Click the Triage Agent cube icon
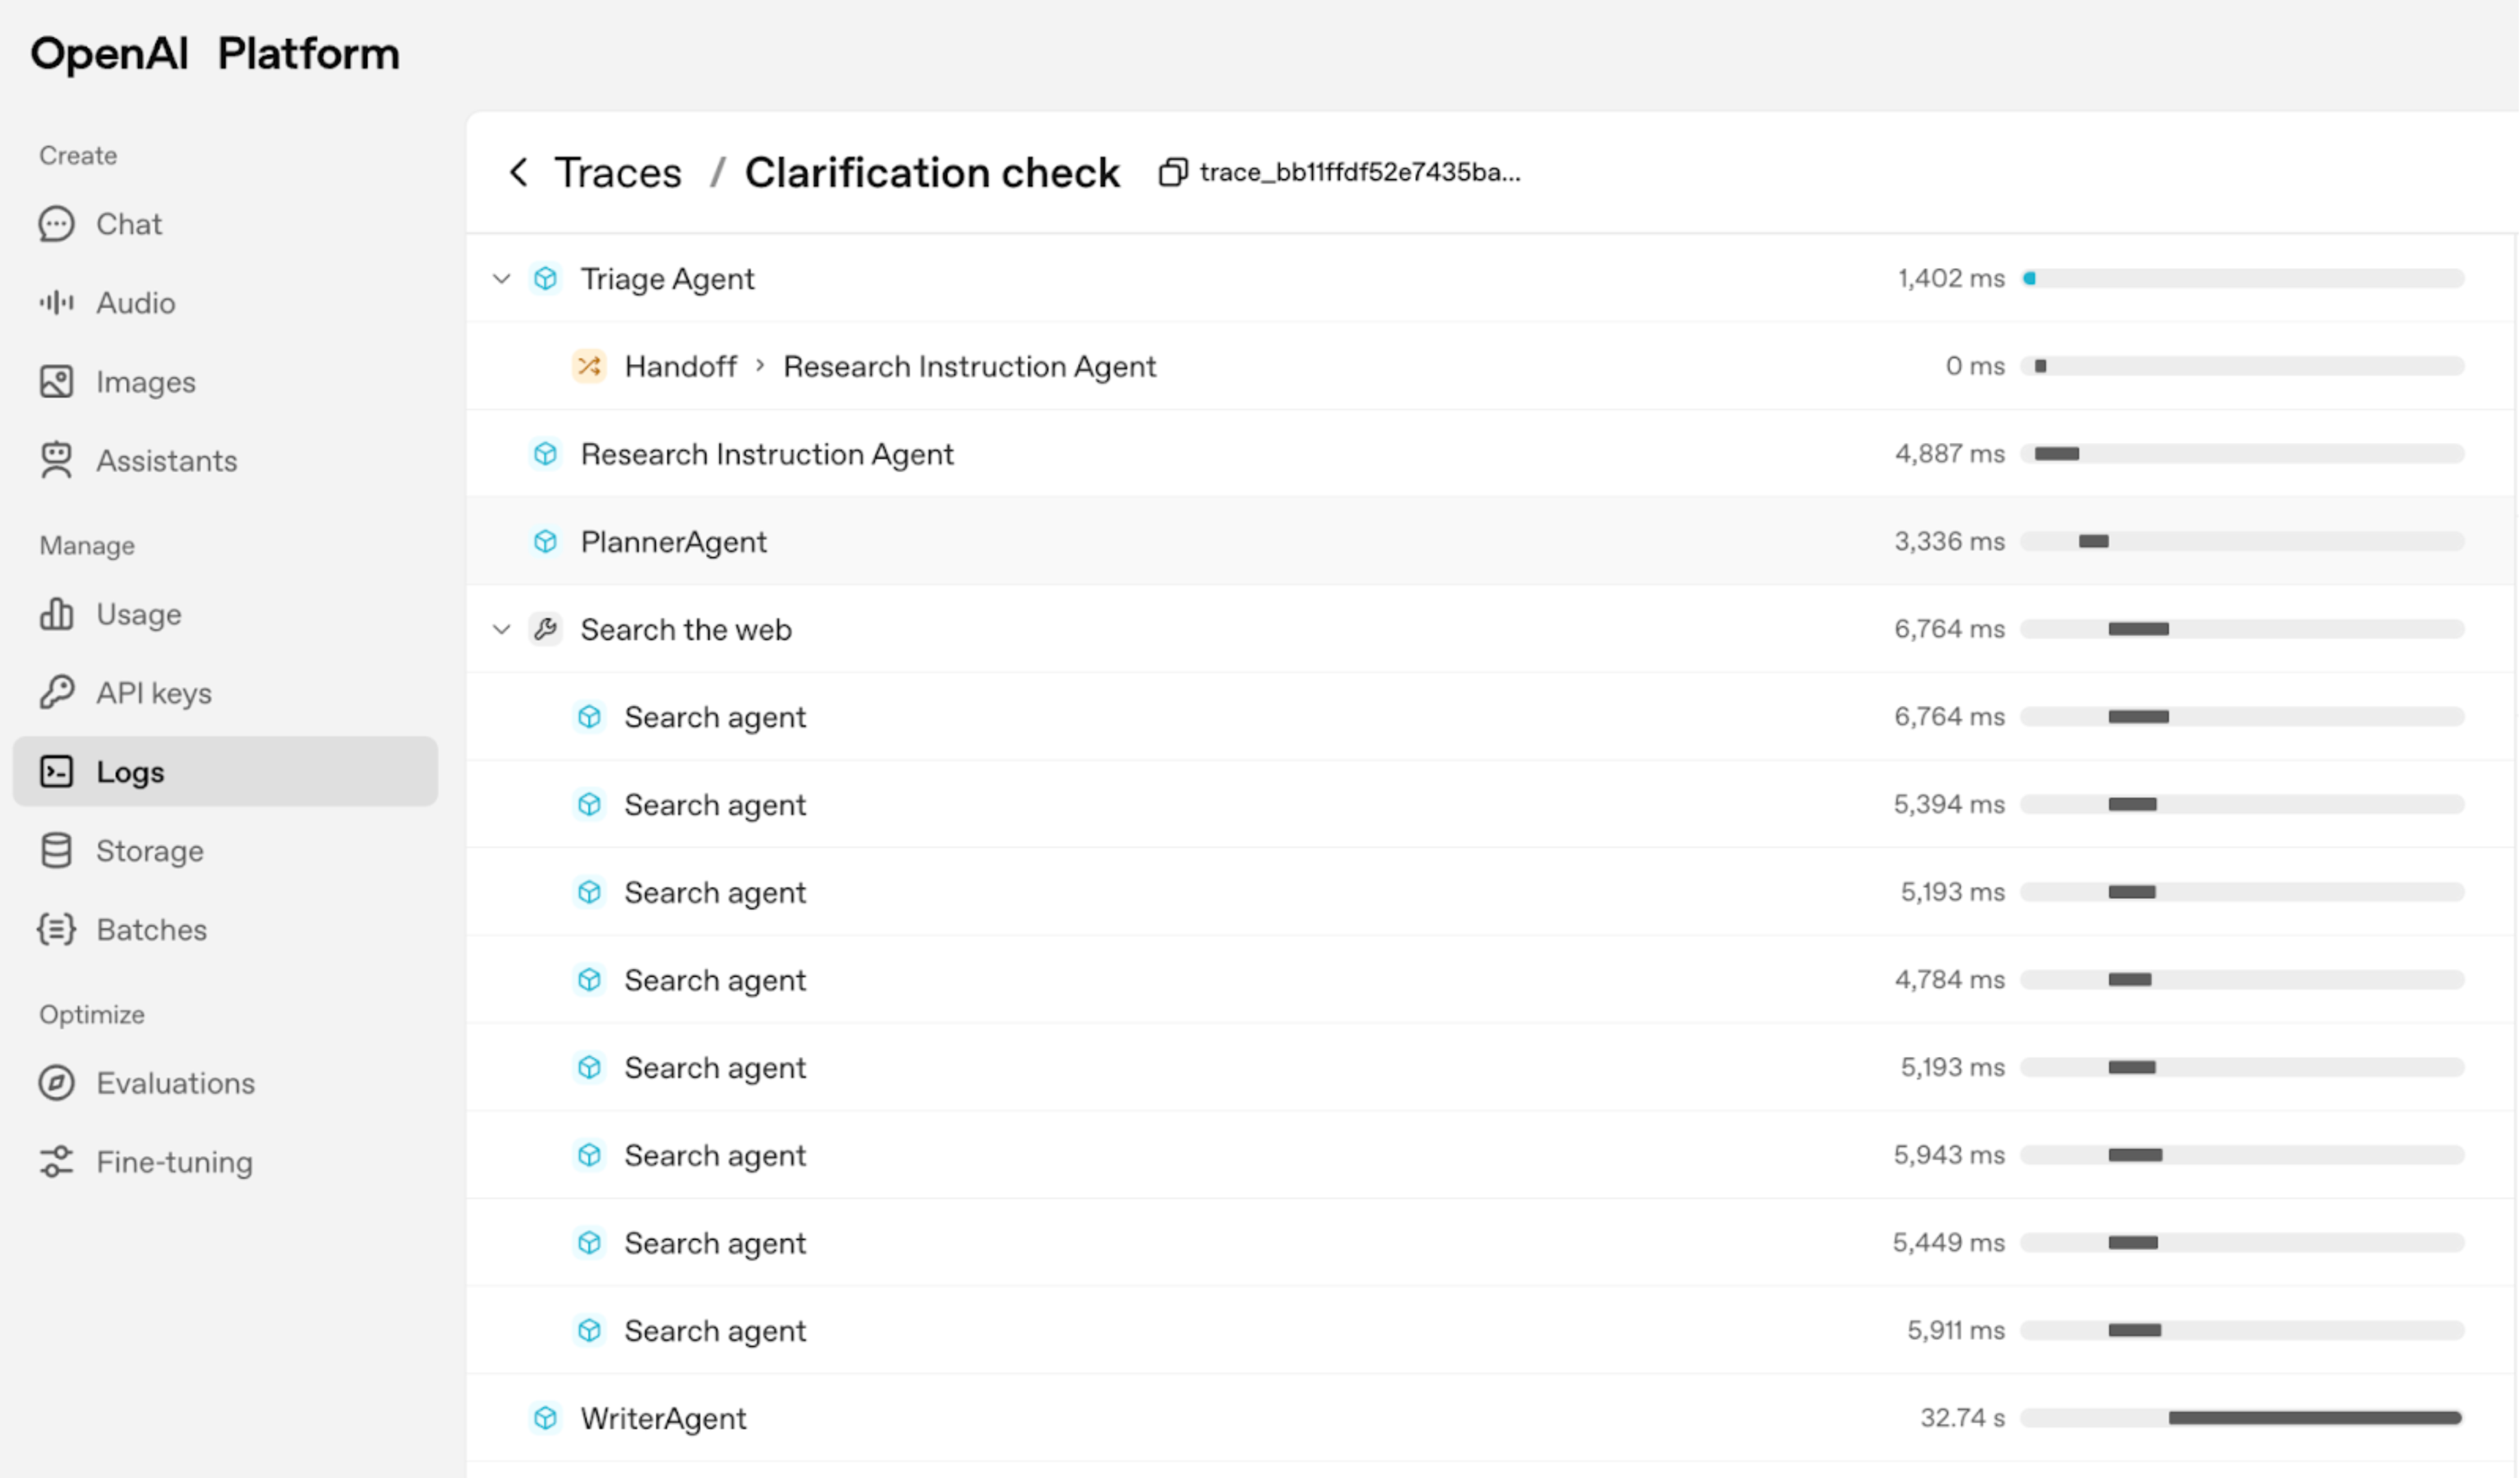 click(546, 278)
